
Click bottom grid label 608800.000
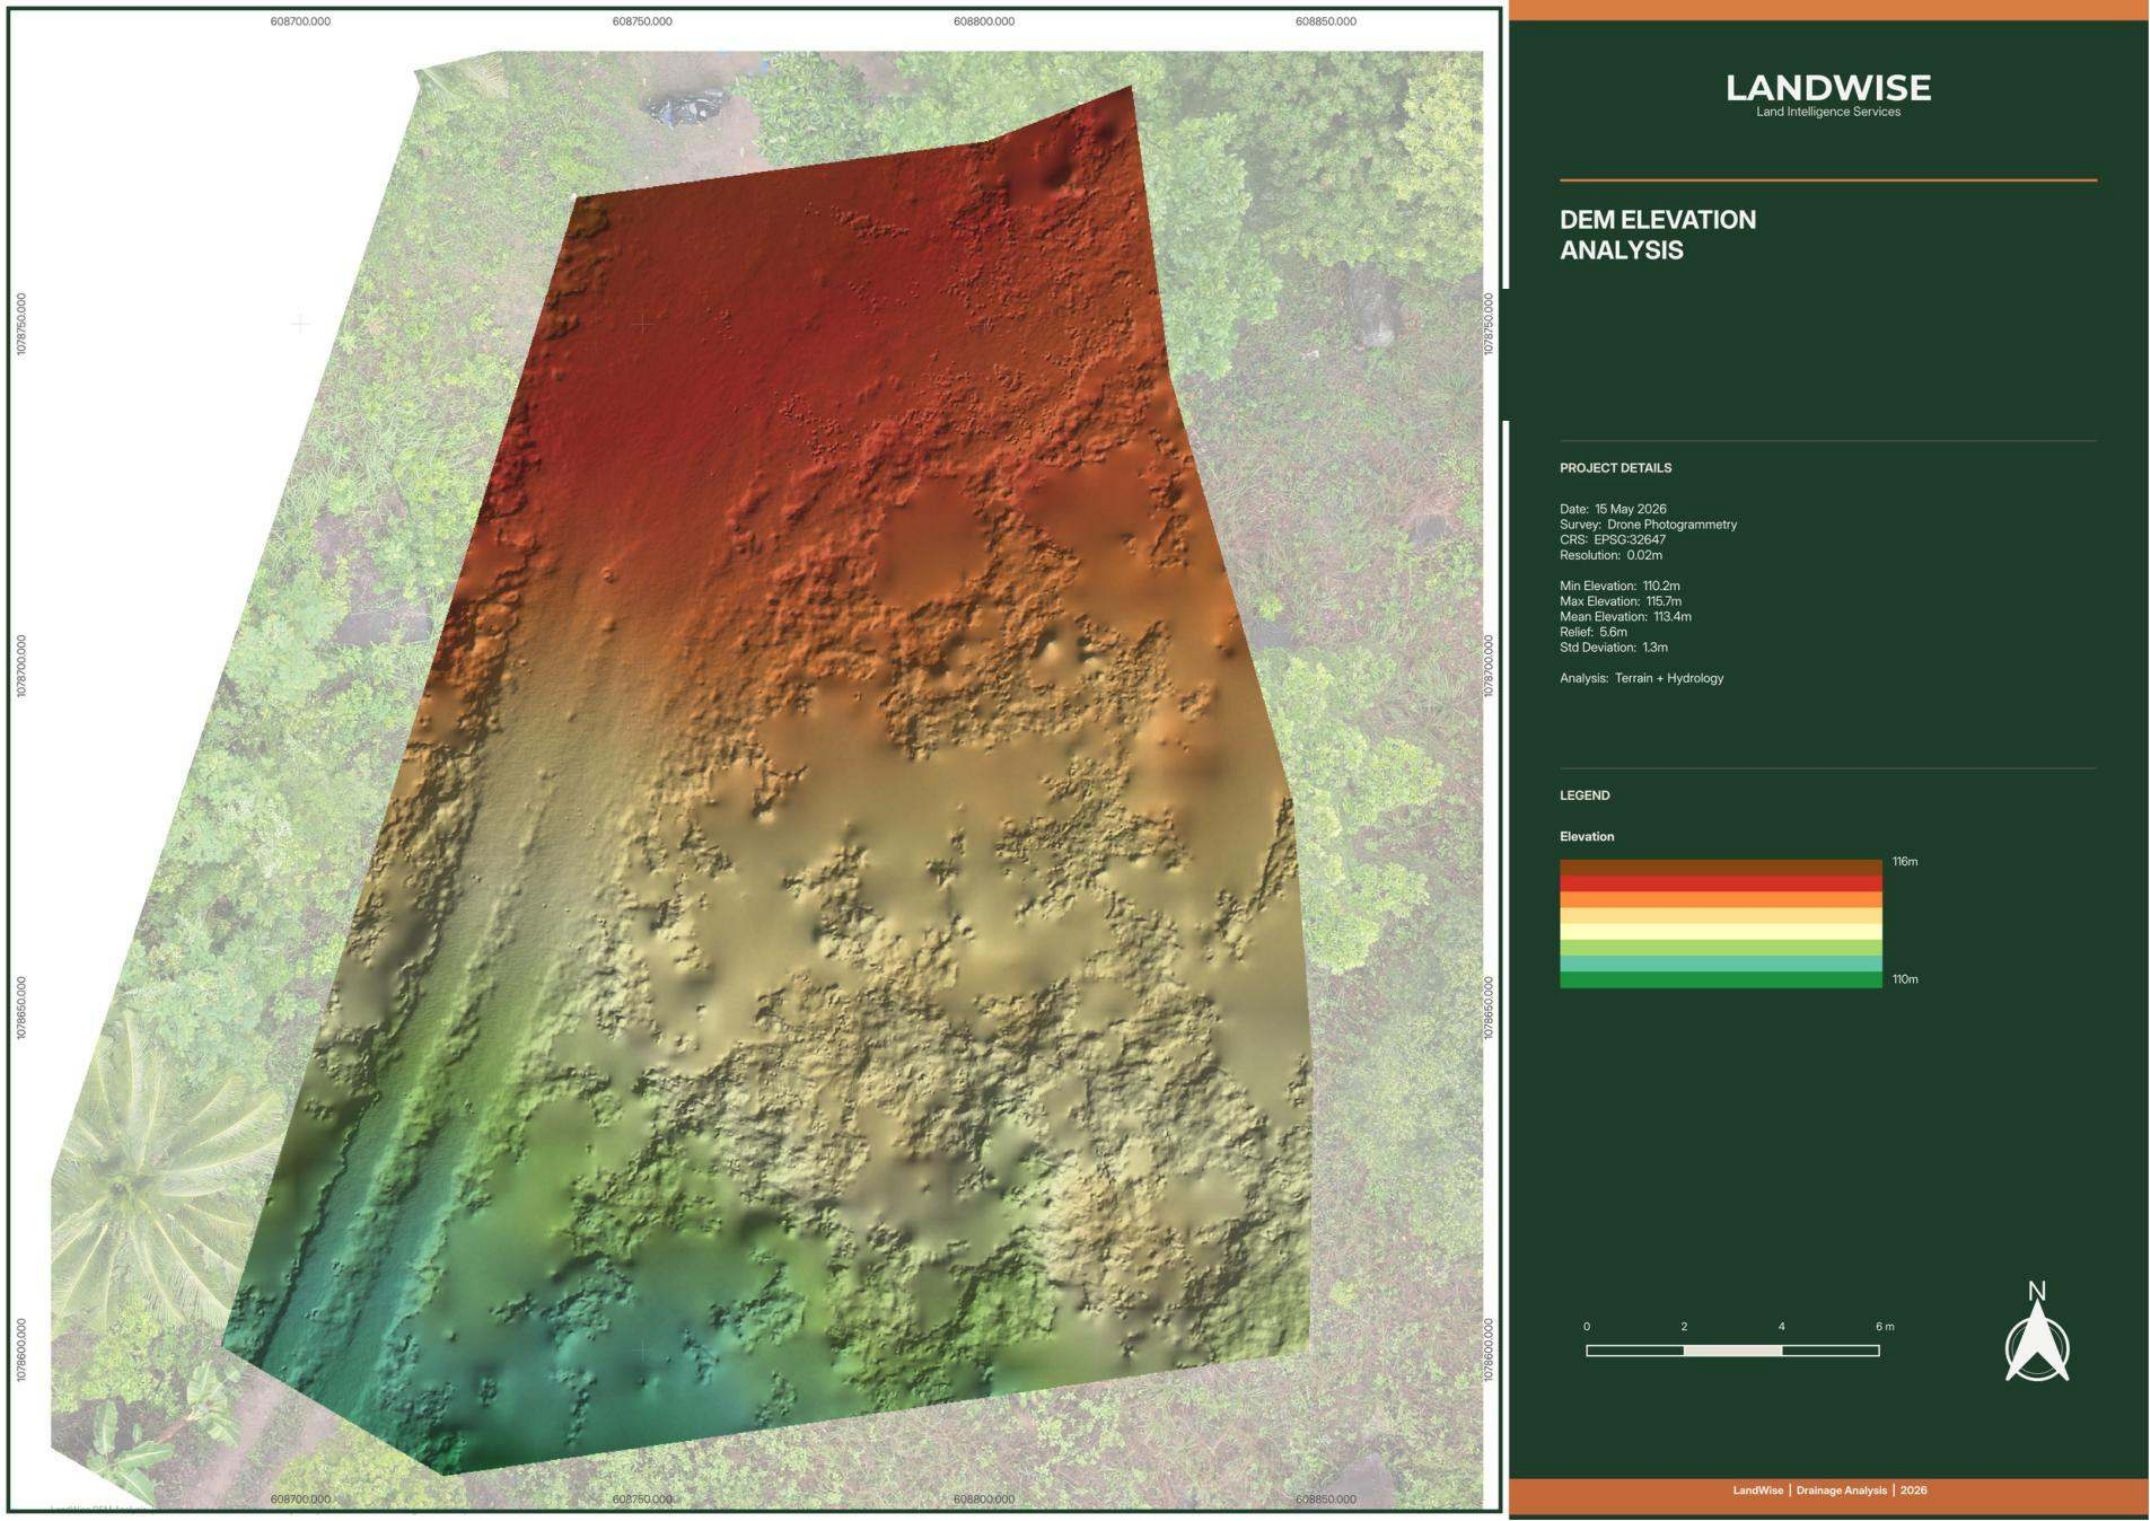984,1499
